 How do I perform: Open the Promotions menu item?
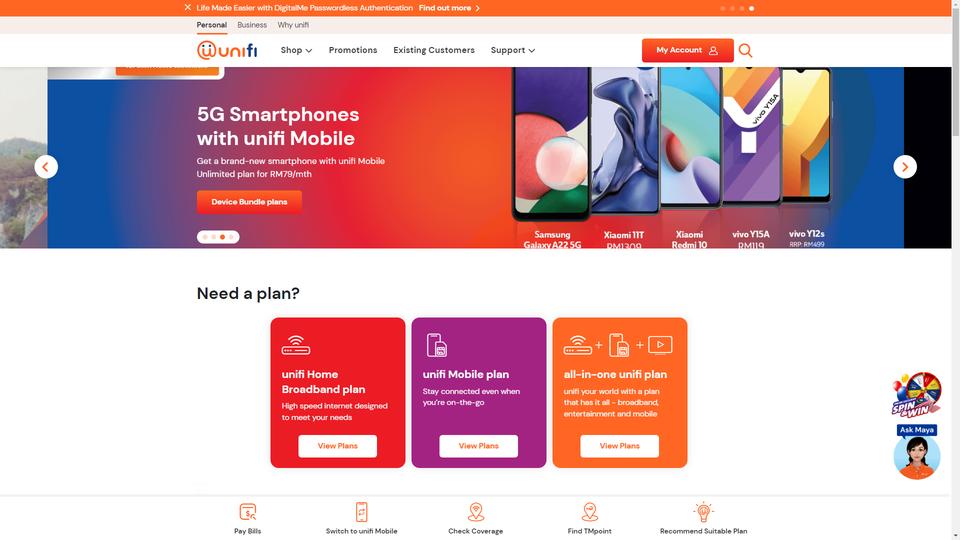[353, 50]
